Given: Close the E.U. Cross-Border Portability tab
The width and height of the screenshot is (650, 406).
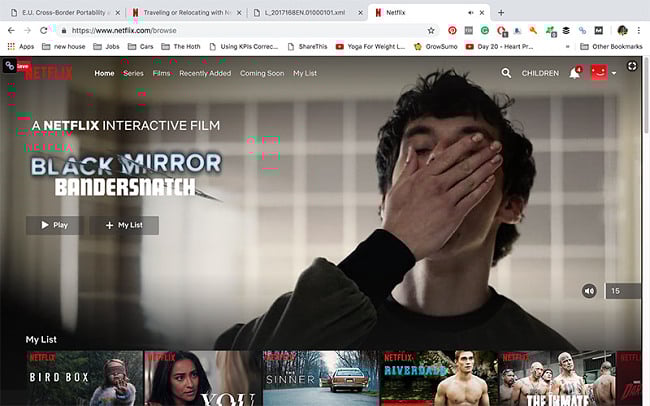Looking at the screenshot, I should tap(117, 13).
